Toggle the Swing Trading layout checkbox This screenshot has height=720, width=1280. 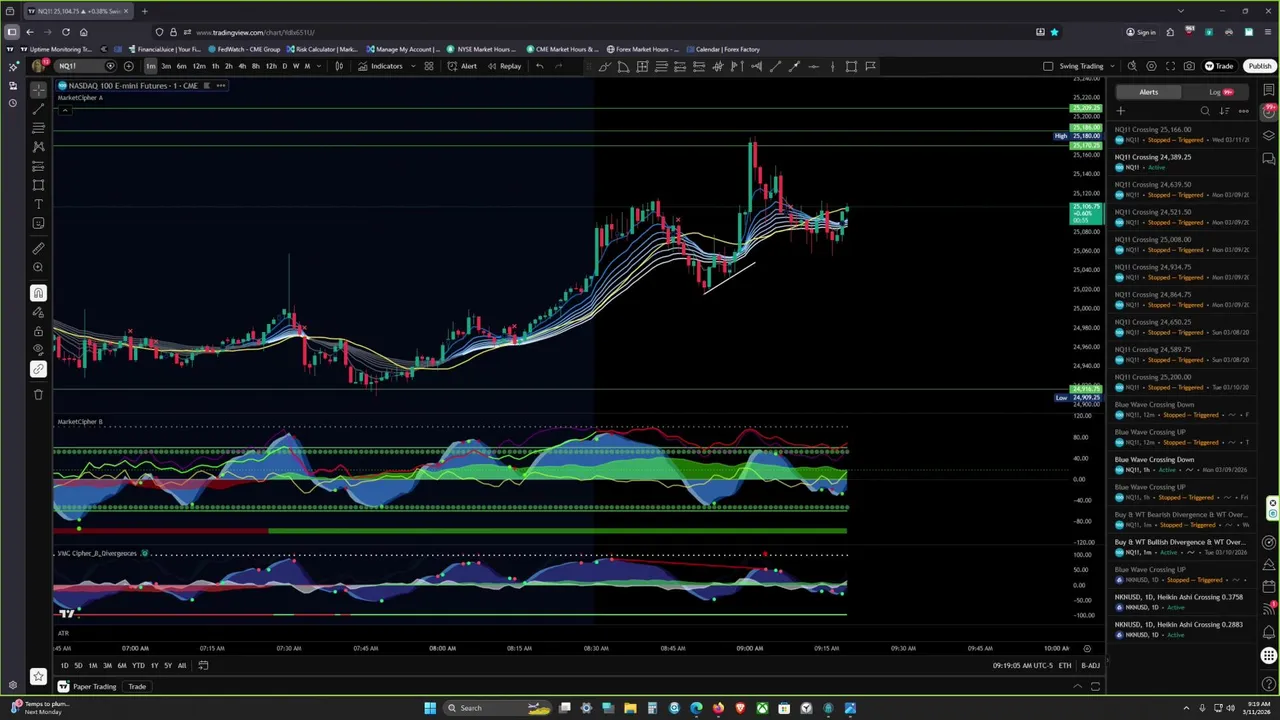coord(1048,66)
